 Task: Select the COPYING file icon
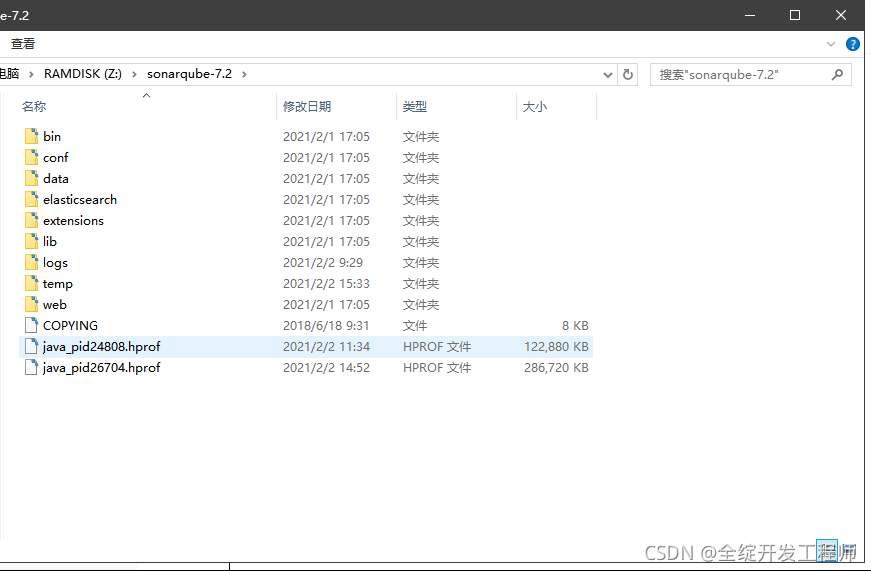click(32, 325)
